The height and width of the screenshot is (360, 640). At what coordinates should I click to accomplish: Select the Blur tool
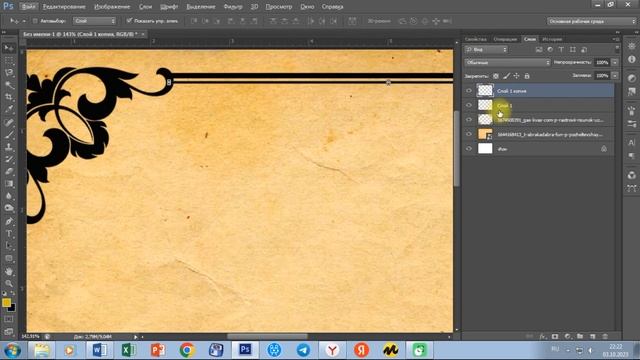[9, 196]
